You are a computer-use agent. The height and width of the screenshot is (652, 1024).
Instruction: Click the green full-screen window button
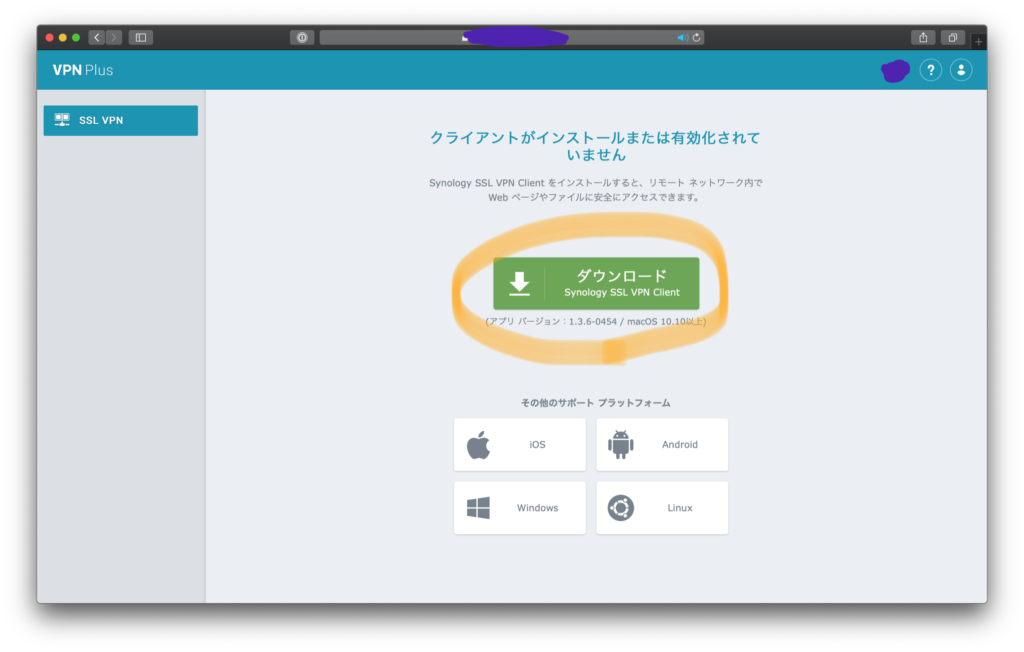[x=76, y=37]
